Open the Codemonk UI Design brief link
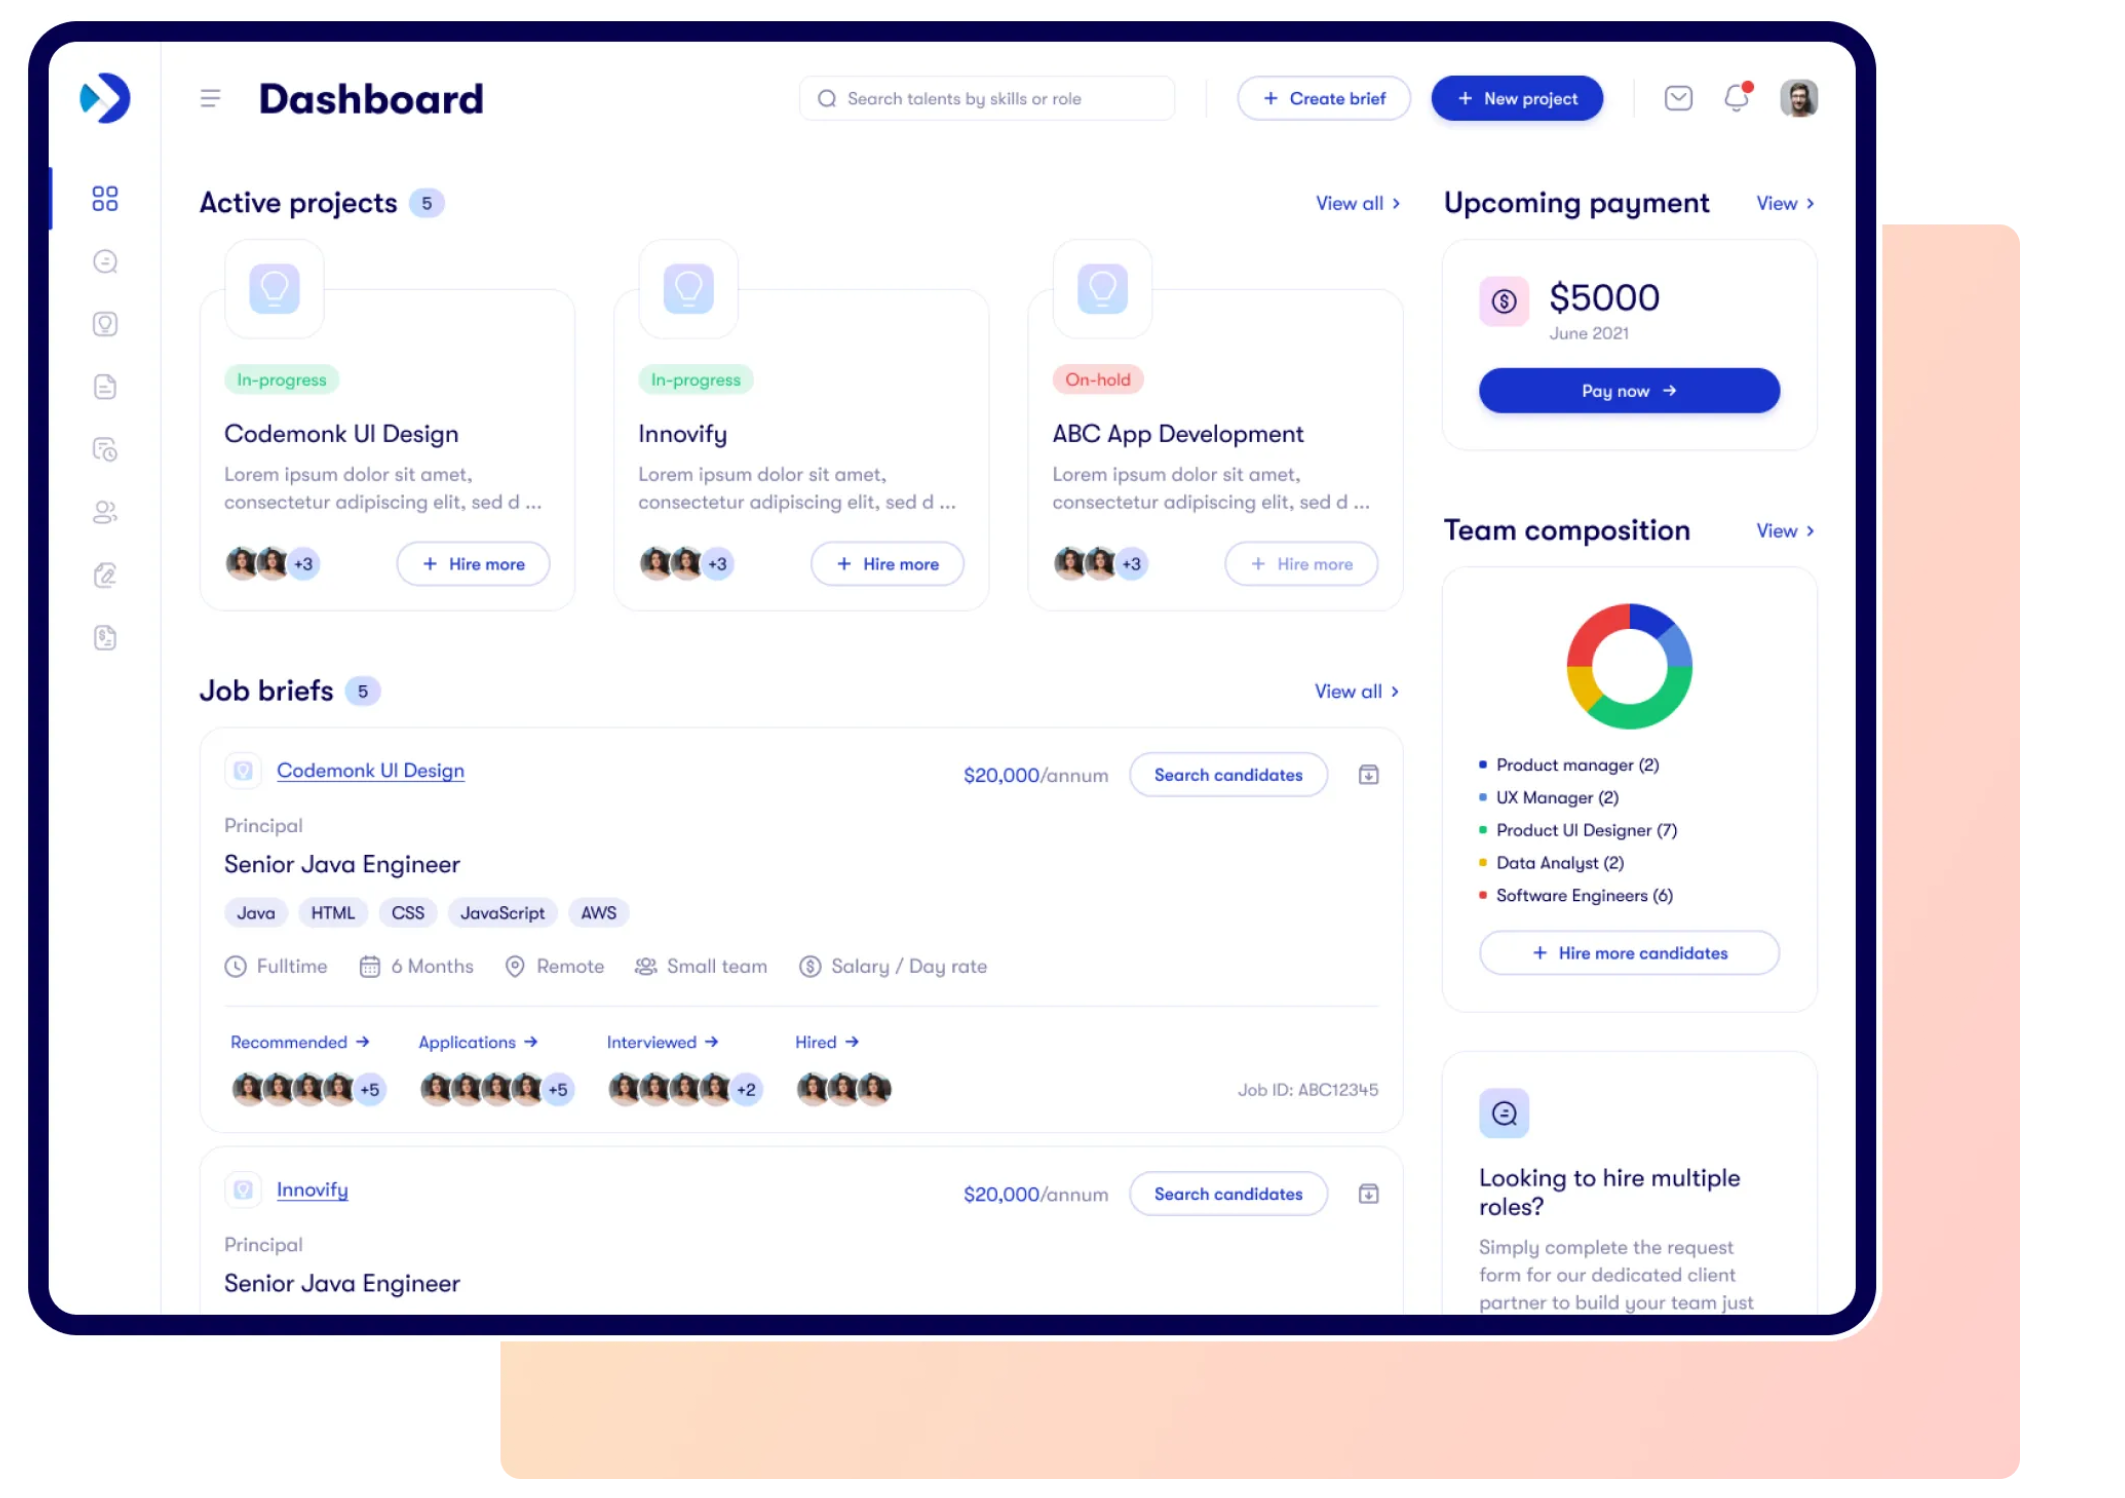This screenshot has width=2125, height=1498. coord(370,770)
